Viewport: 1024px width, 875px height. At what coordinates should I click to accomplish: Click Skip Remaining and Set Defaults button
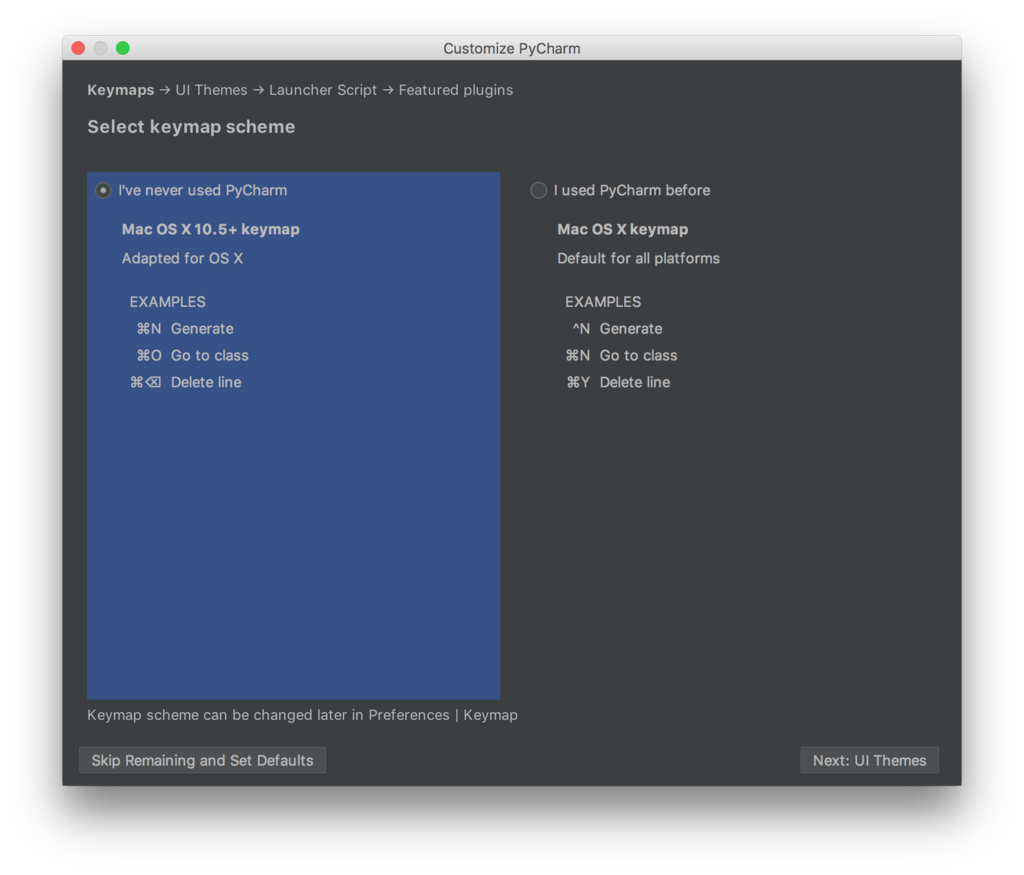click(202, 760)
